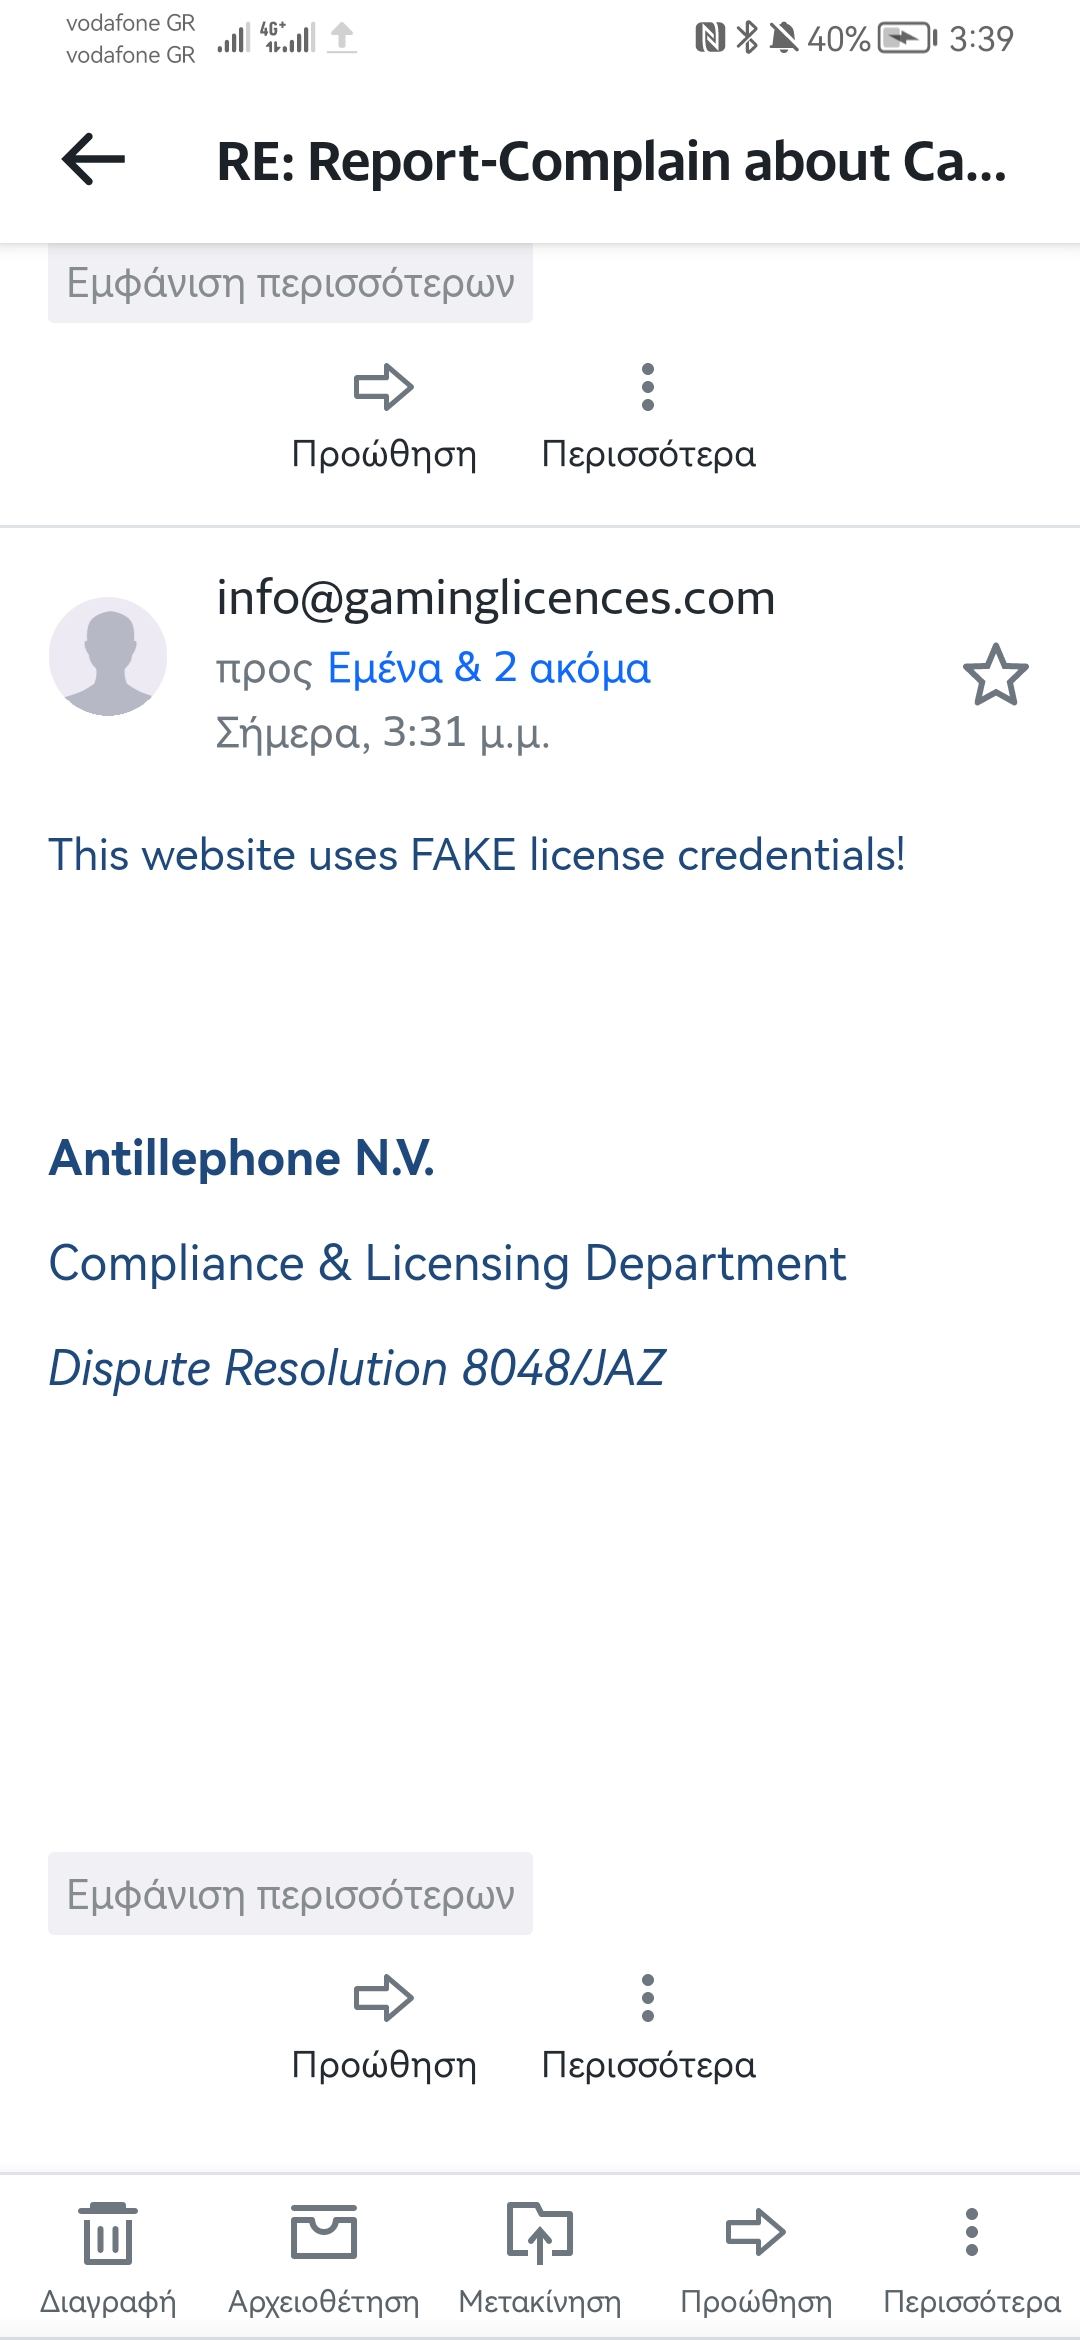Expand recipients 'Εμένα & 2 ακόμα'

click(x=488, y=668)
